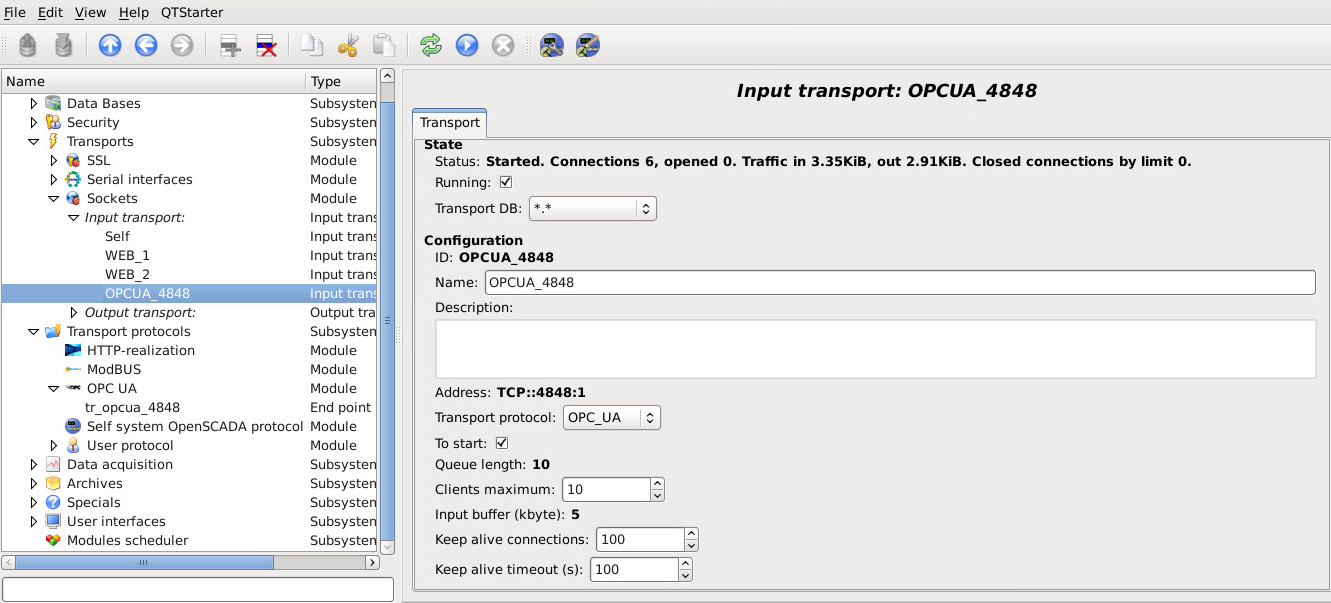Image resolution: width=1331 pixels, height=603 pixels.
Task: Click into the Name input field
Action: coord(898,283)
